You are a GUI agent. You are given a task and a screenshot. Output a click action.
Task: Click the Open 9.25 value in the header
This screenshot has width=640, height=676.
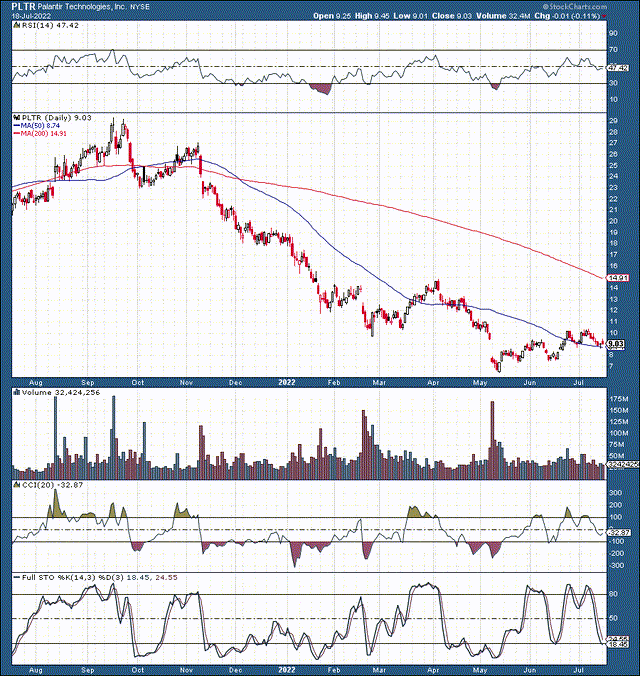(332, 16)
